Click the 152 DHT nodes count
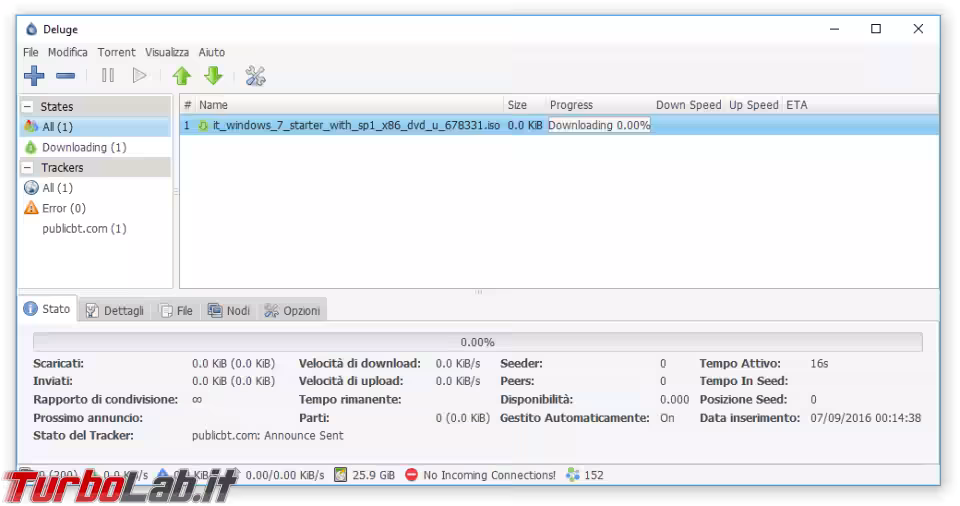960x506 pixels. tap(593, 475)
